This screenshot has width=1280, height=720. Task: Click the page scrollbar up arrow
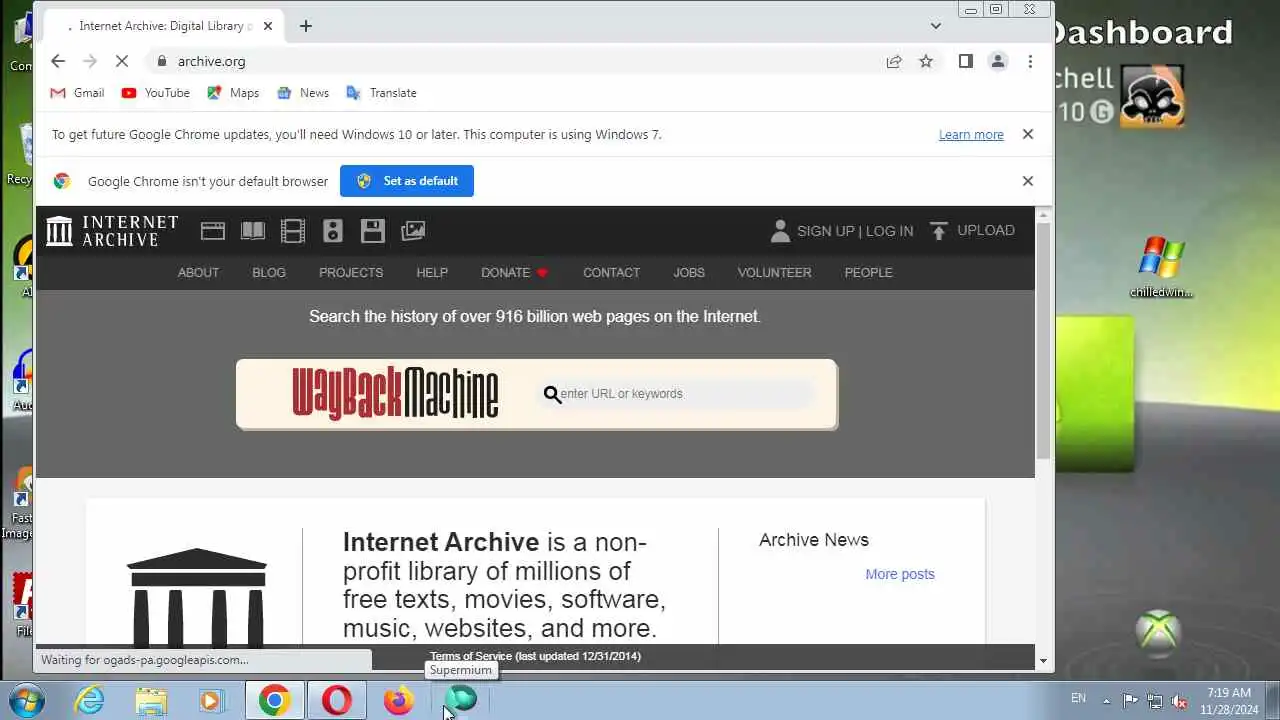click(x=1044, y=215)
